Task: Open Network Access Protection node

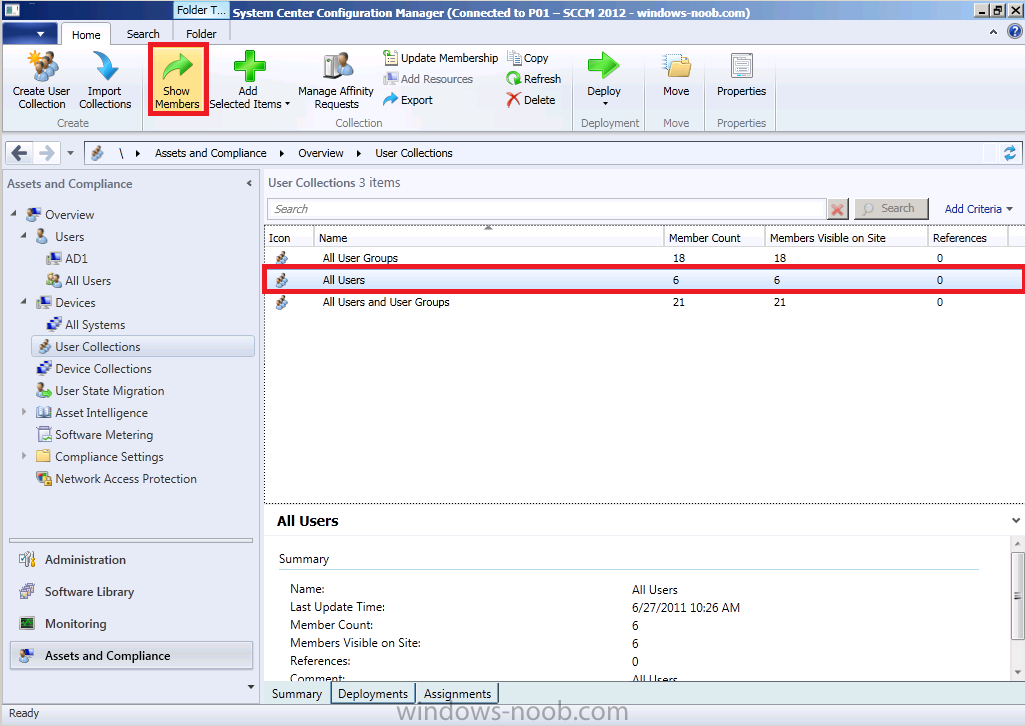Action: point(116,479)
